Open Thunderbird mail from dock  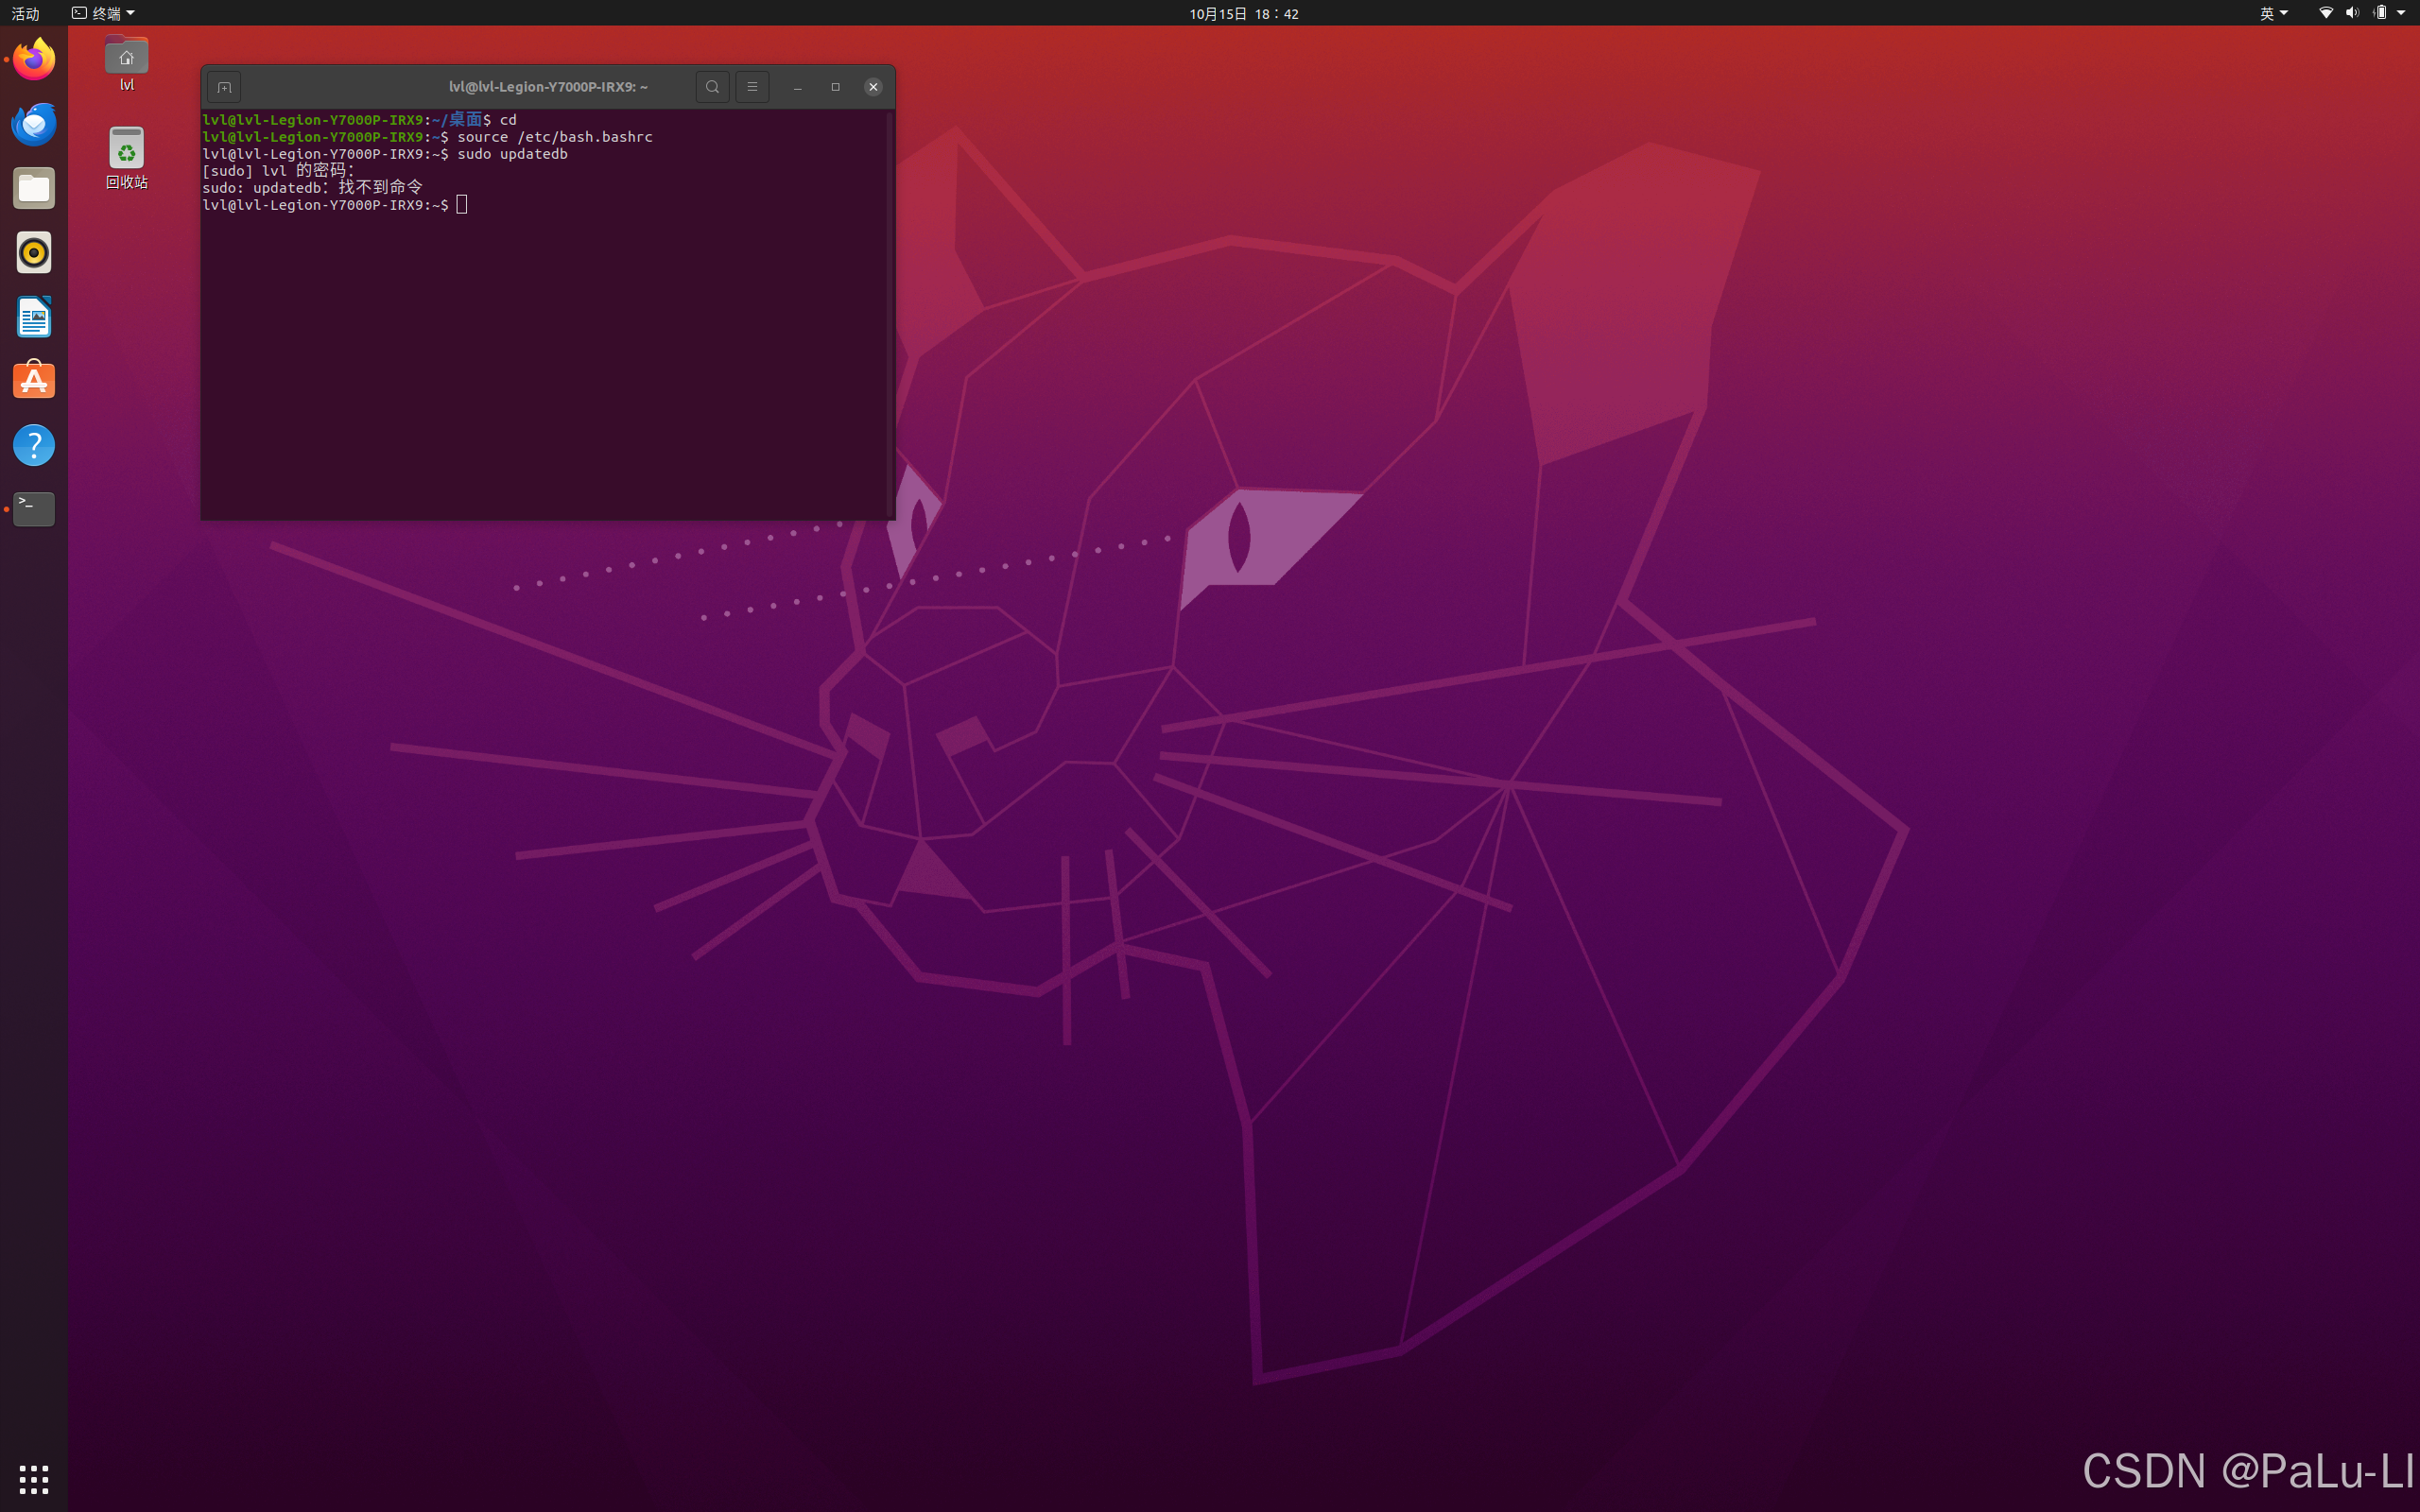coord(34,124)
